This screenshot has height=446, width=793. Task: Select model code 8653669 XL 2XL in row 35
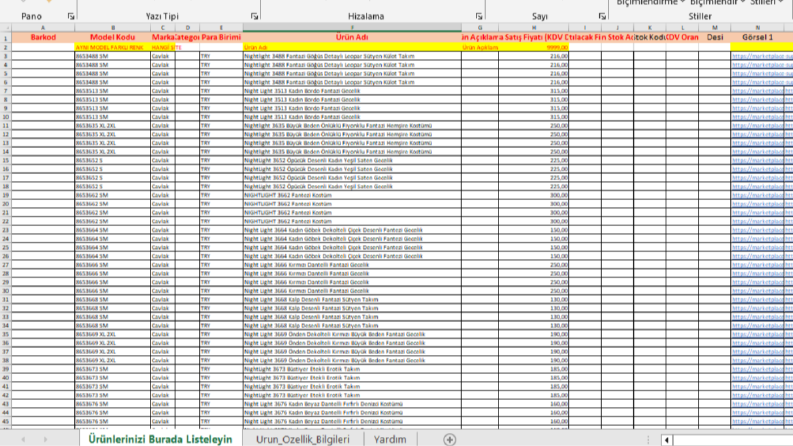[x=112, y=334]
